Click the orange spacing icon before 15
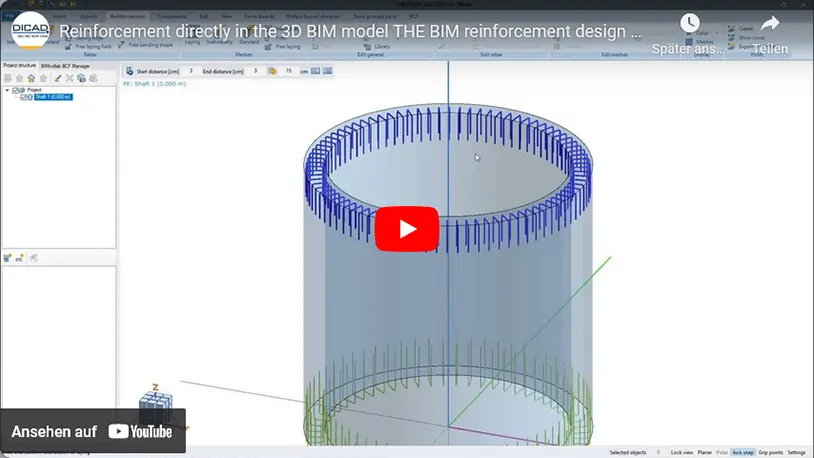This screenshot has height=458, width=814. (x=272, y=71)
